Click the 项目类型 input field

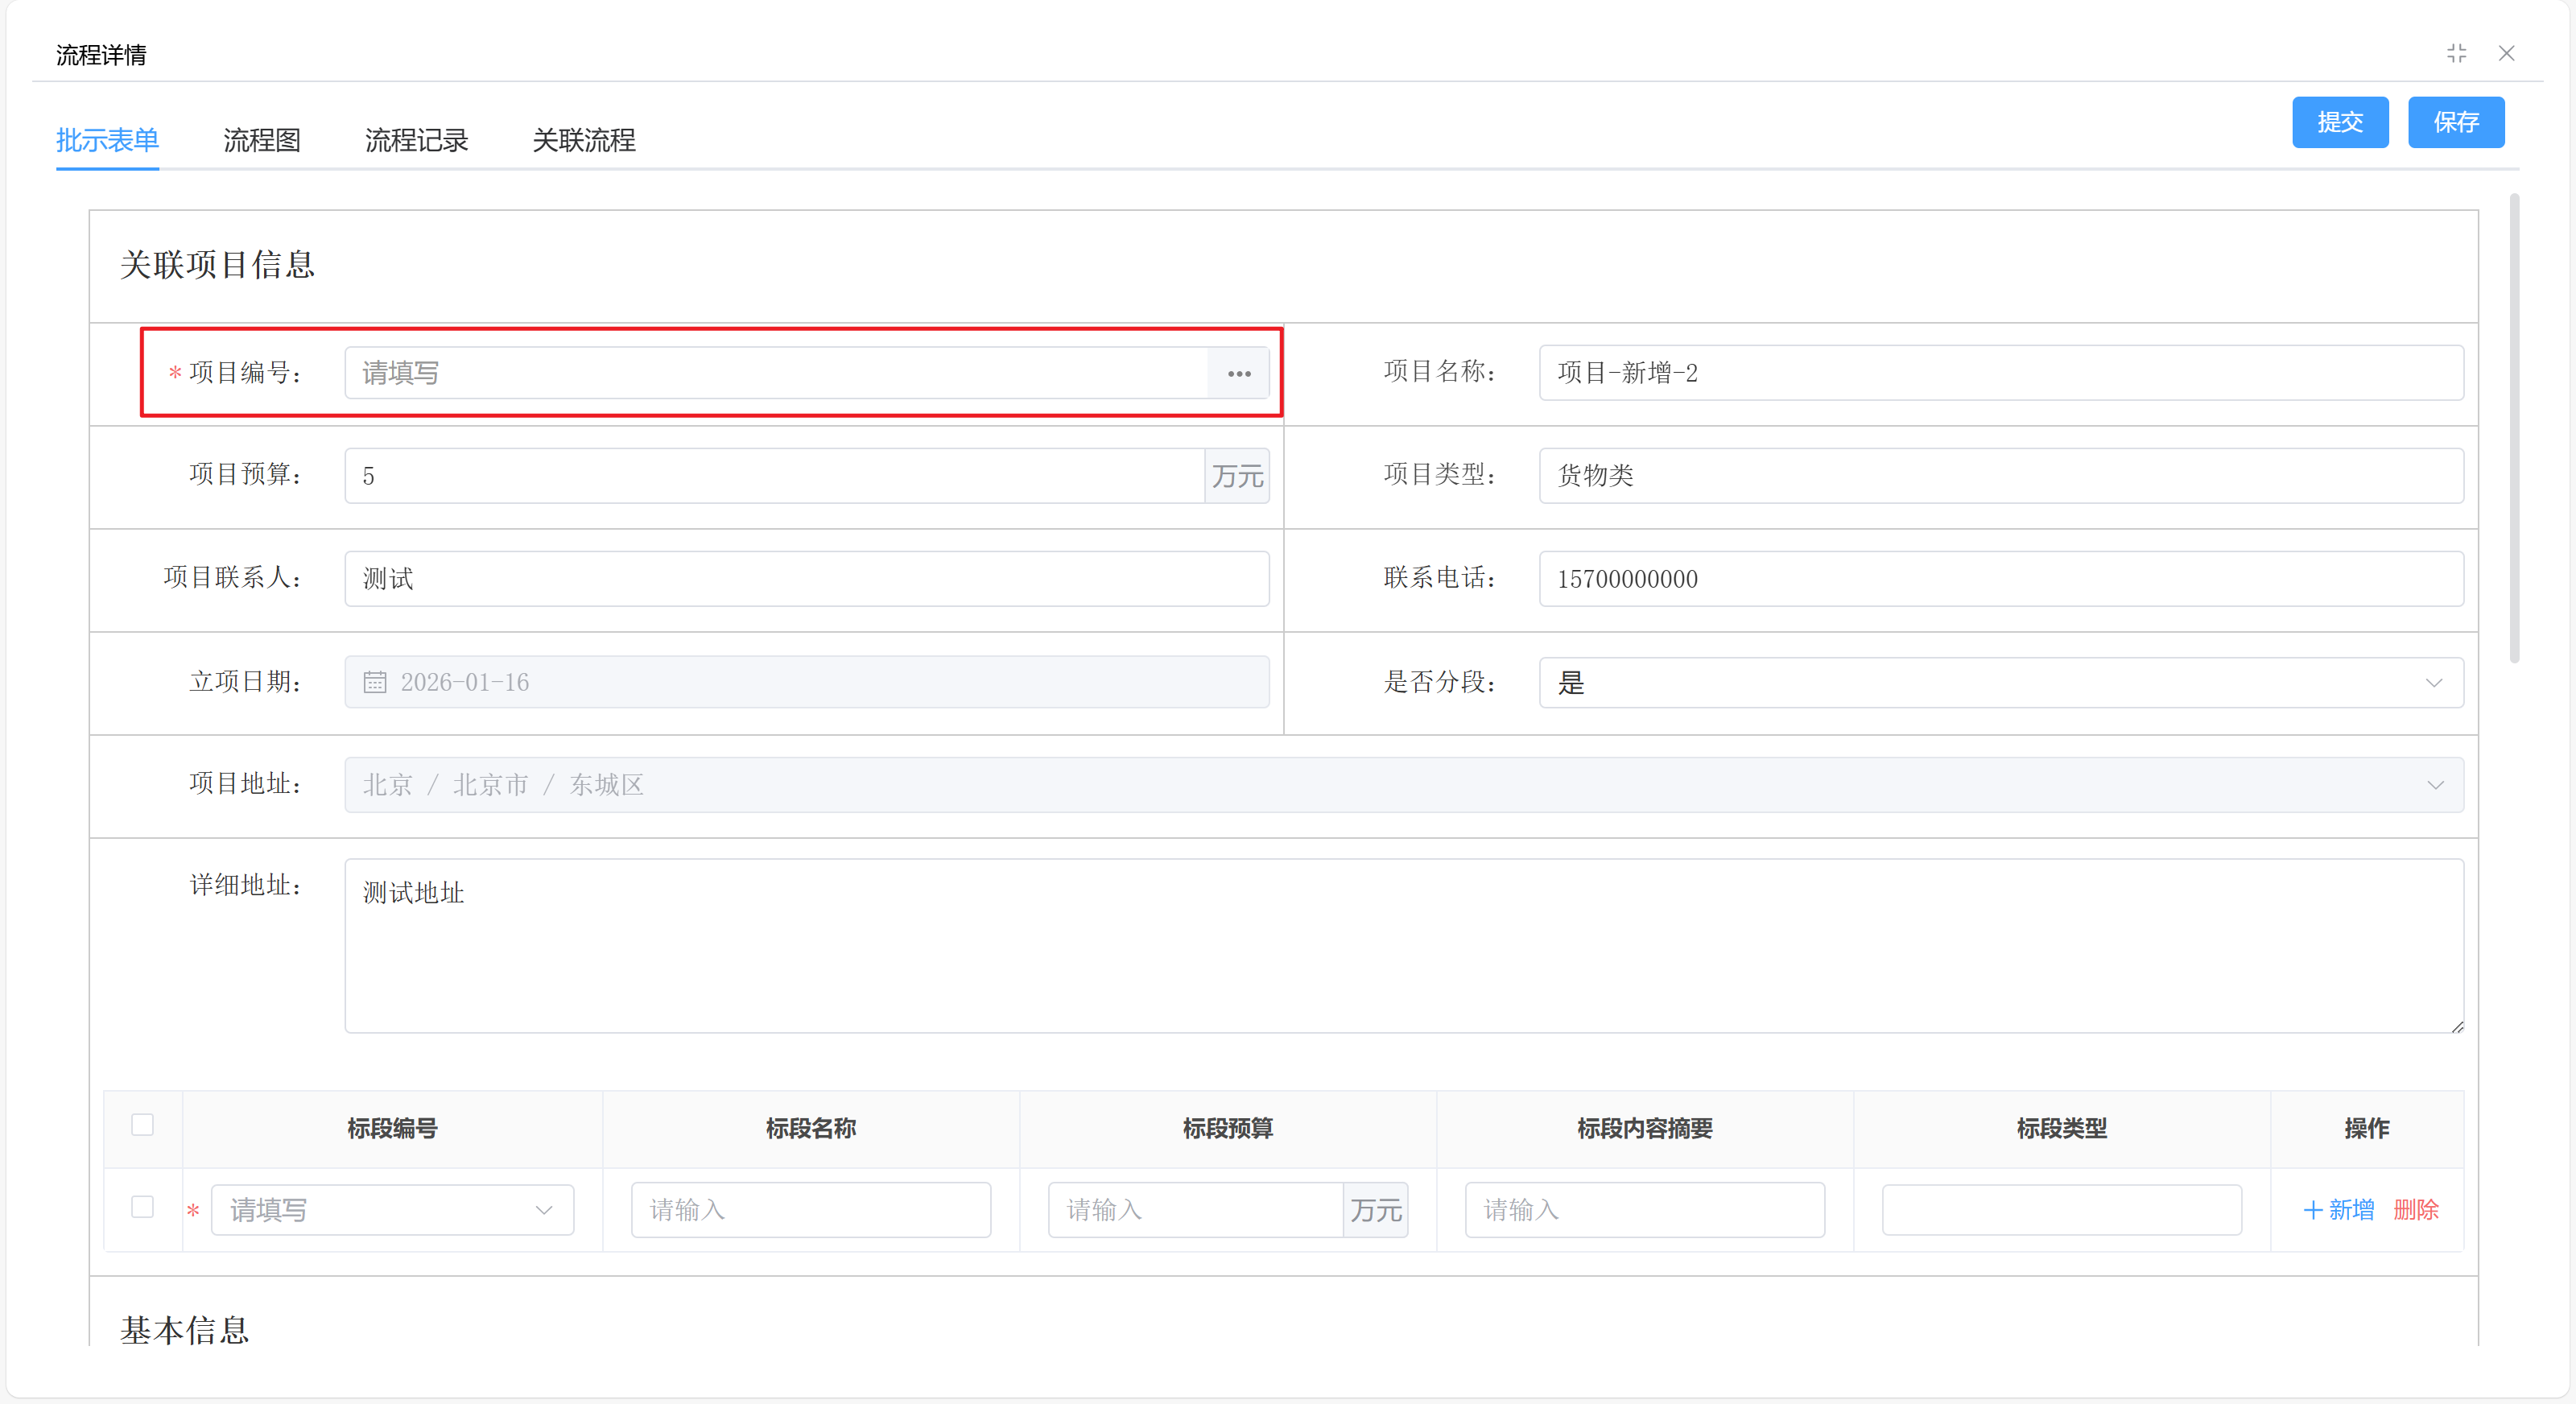pos(2001,476)
